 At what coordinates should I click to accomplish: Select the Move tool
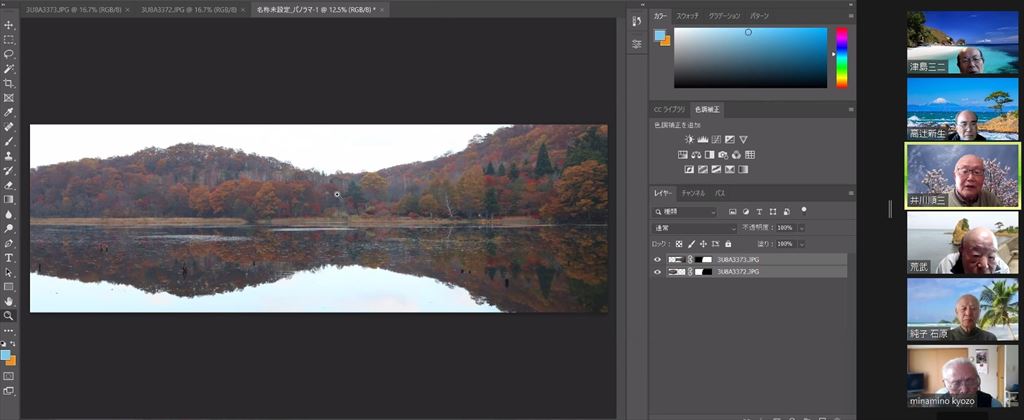coord(9,24)
